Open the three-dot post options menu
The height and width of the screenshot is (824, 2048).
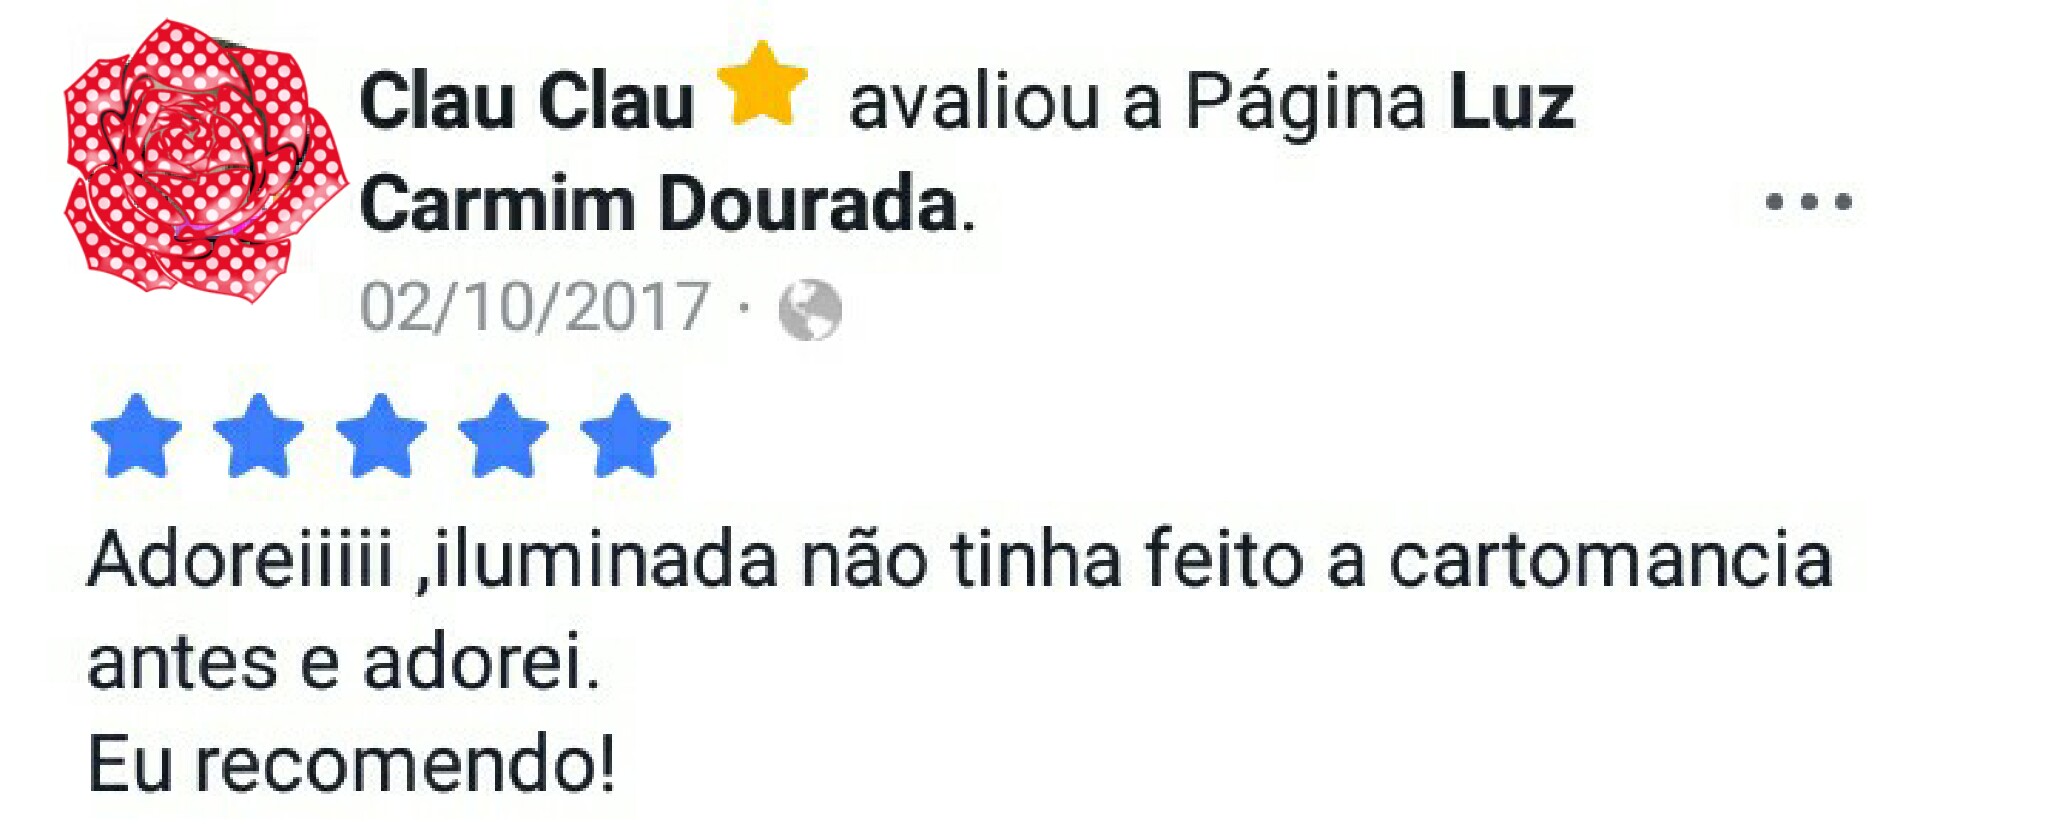(x=1809, y=202)
